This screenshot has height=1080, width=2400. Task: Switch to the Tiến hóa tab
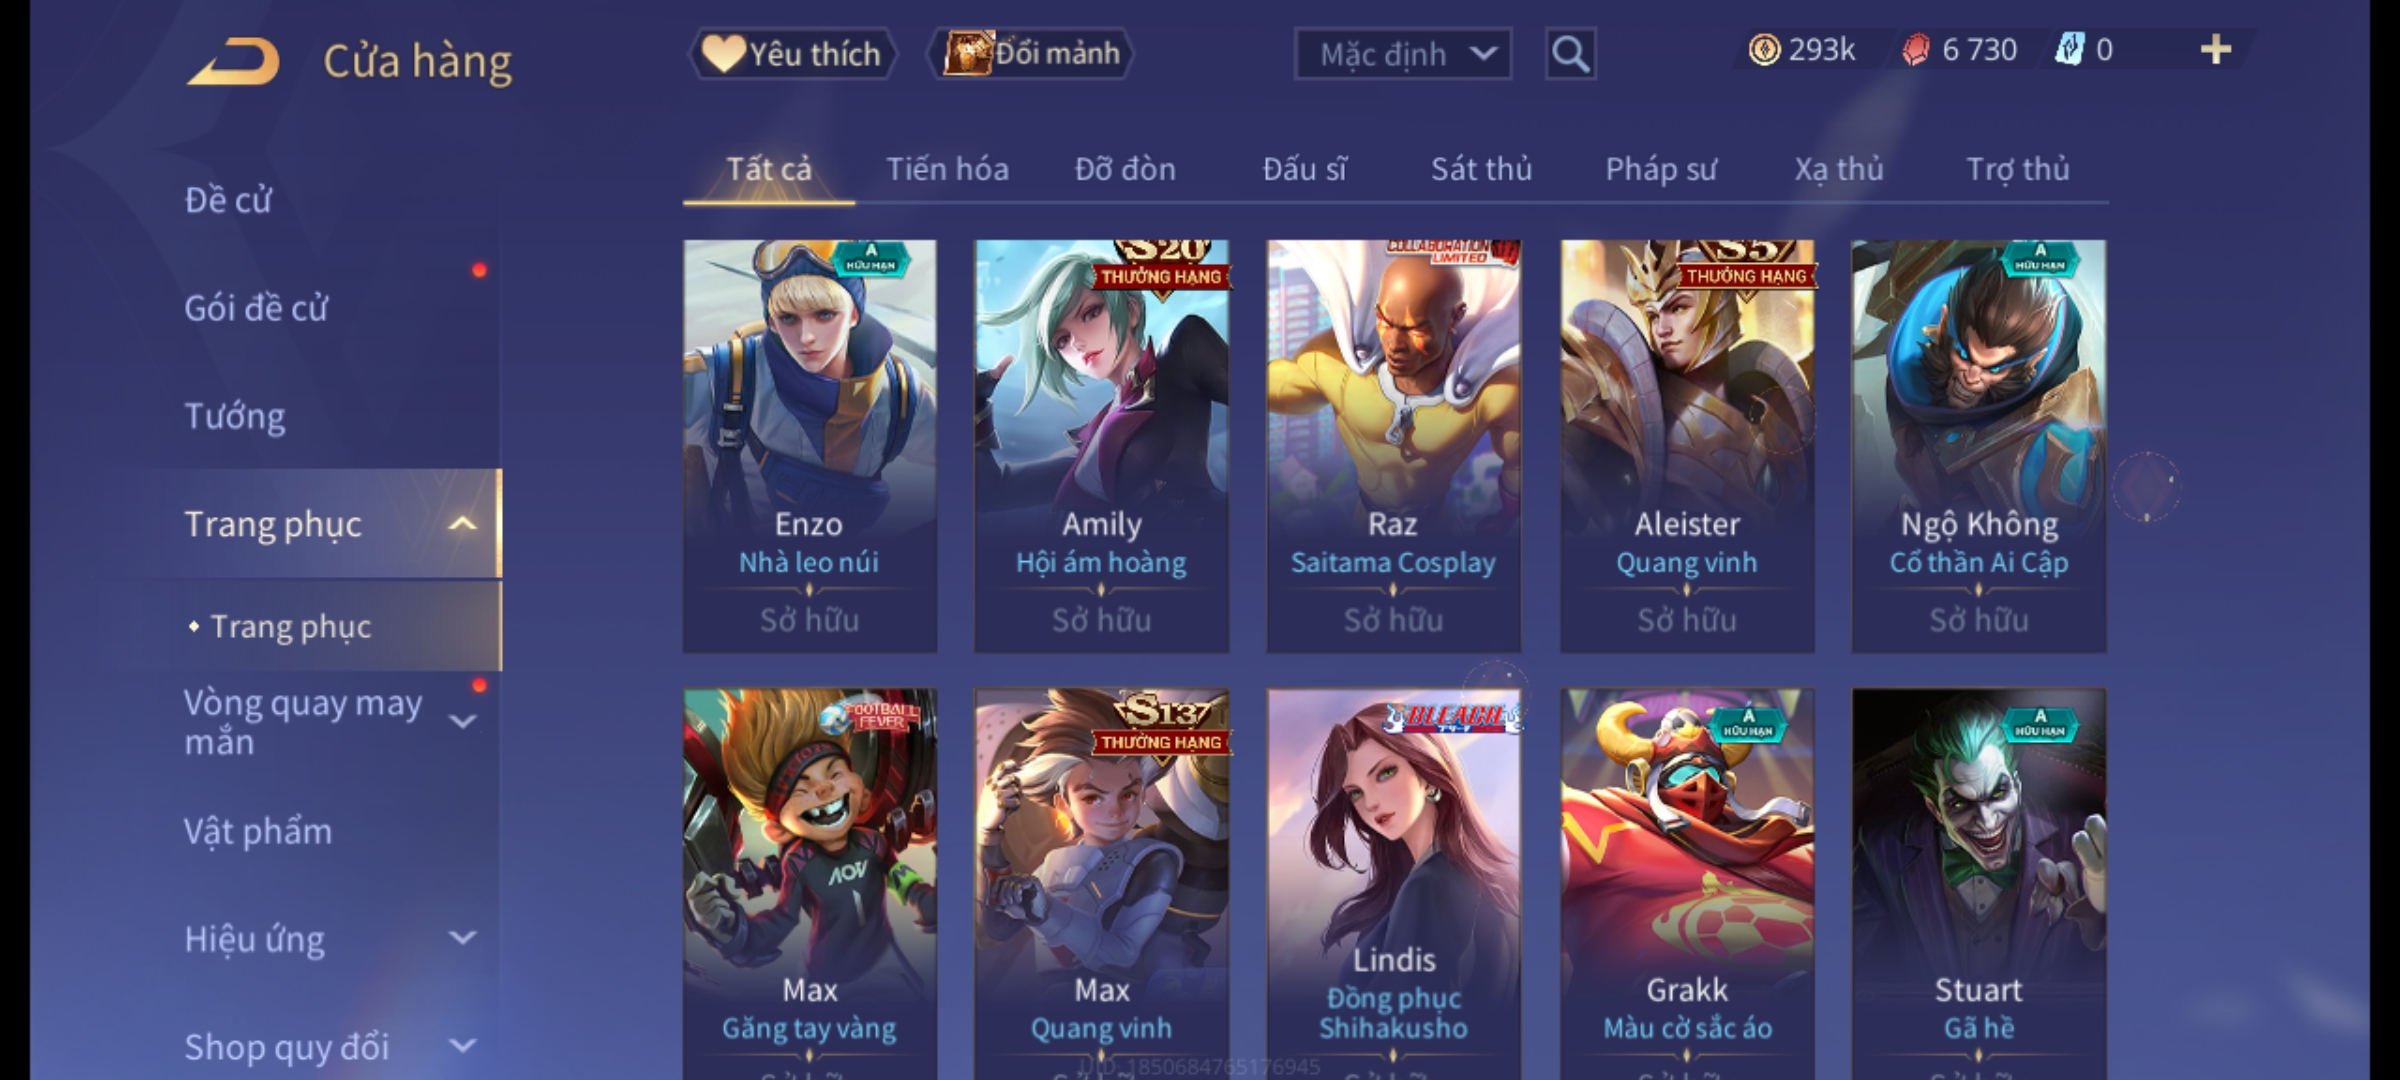tap(947, 169)
